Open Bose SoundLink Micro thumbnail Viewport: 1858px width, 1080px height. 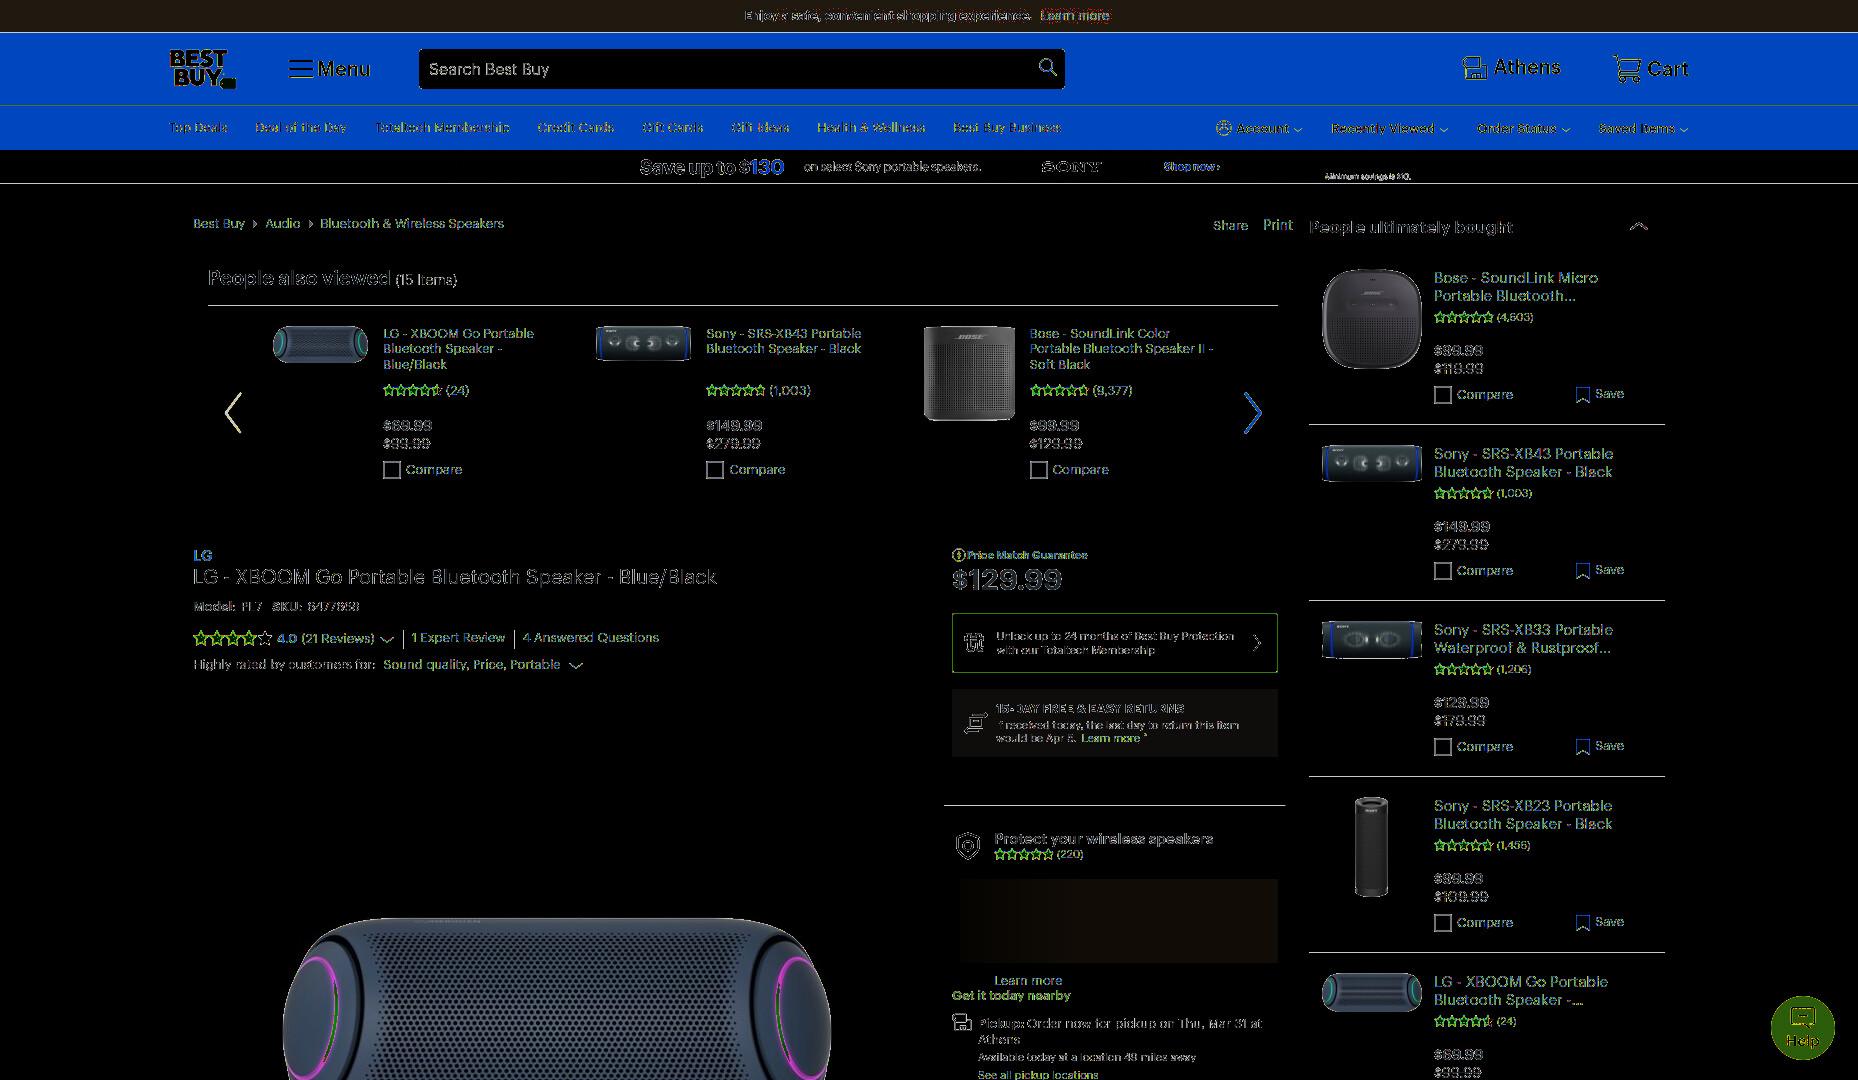click(1371, 318)
